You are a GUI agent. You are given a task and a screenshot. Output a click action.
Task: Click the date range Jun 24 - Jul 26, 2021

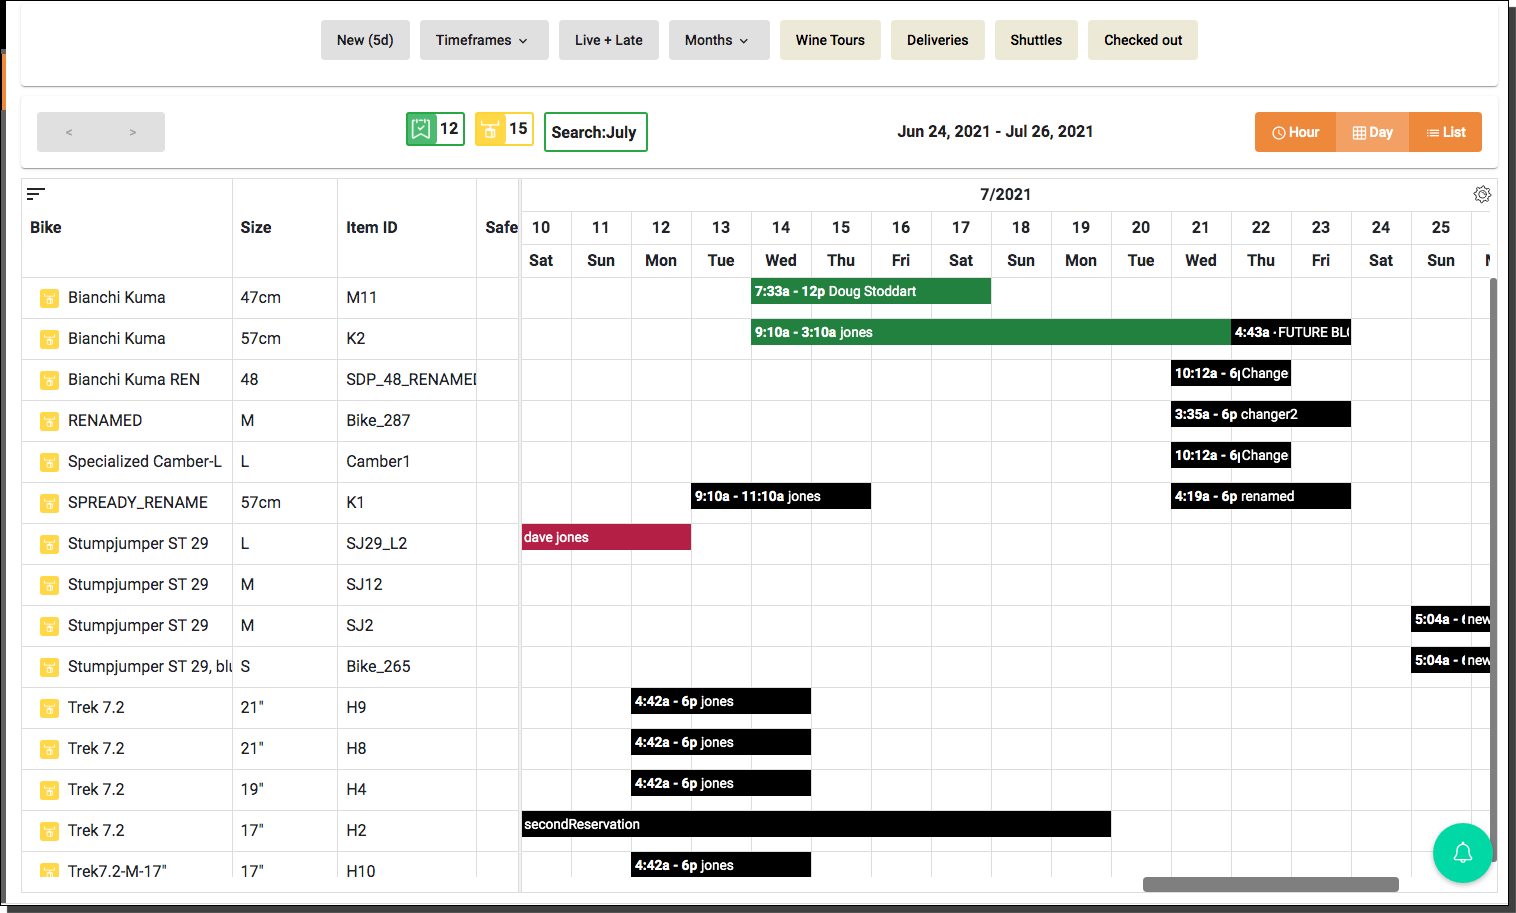(x=995, y=131)
